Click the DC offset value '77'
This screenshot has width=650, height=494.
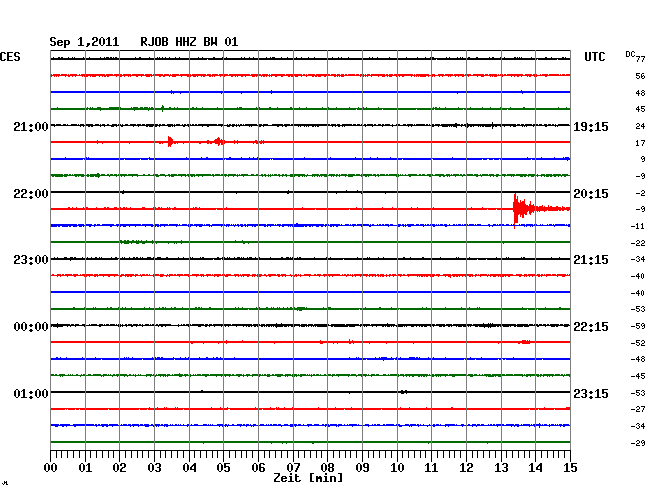640,59
